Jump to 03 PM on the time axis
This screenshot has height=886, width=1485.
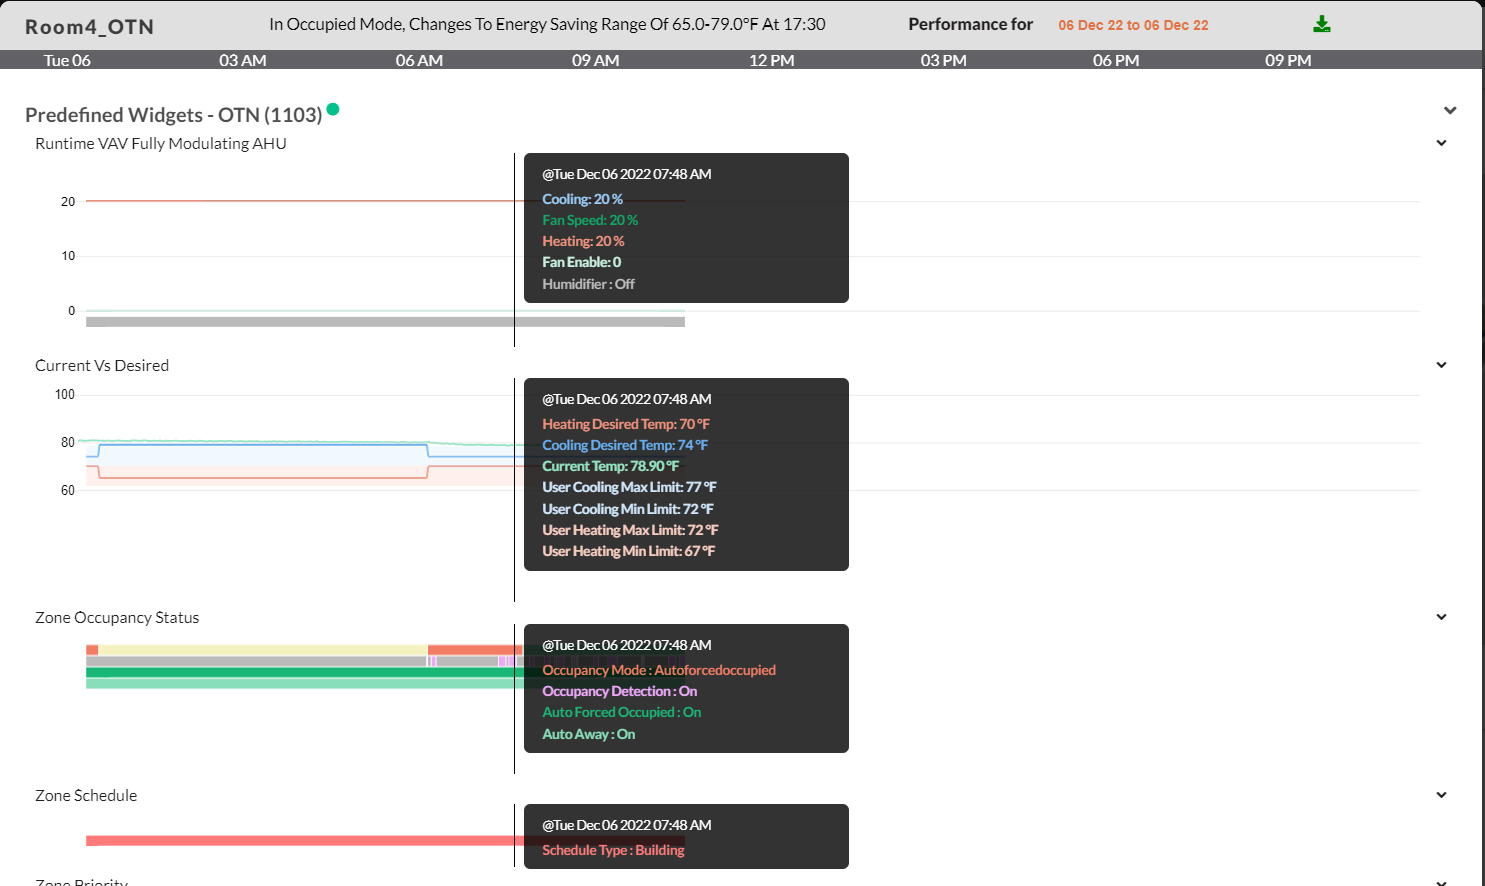943,60
